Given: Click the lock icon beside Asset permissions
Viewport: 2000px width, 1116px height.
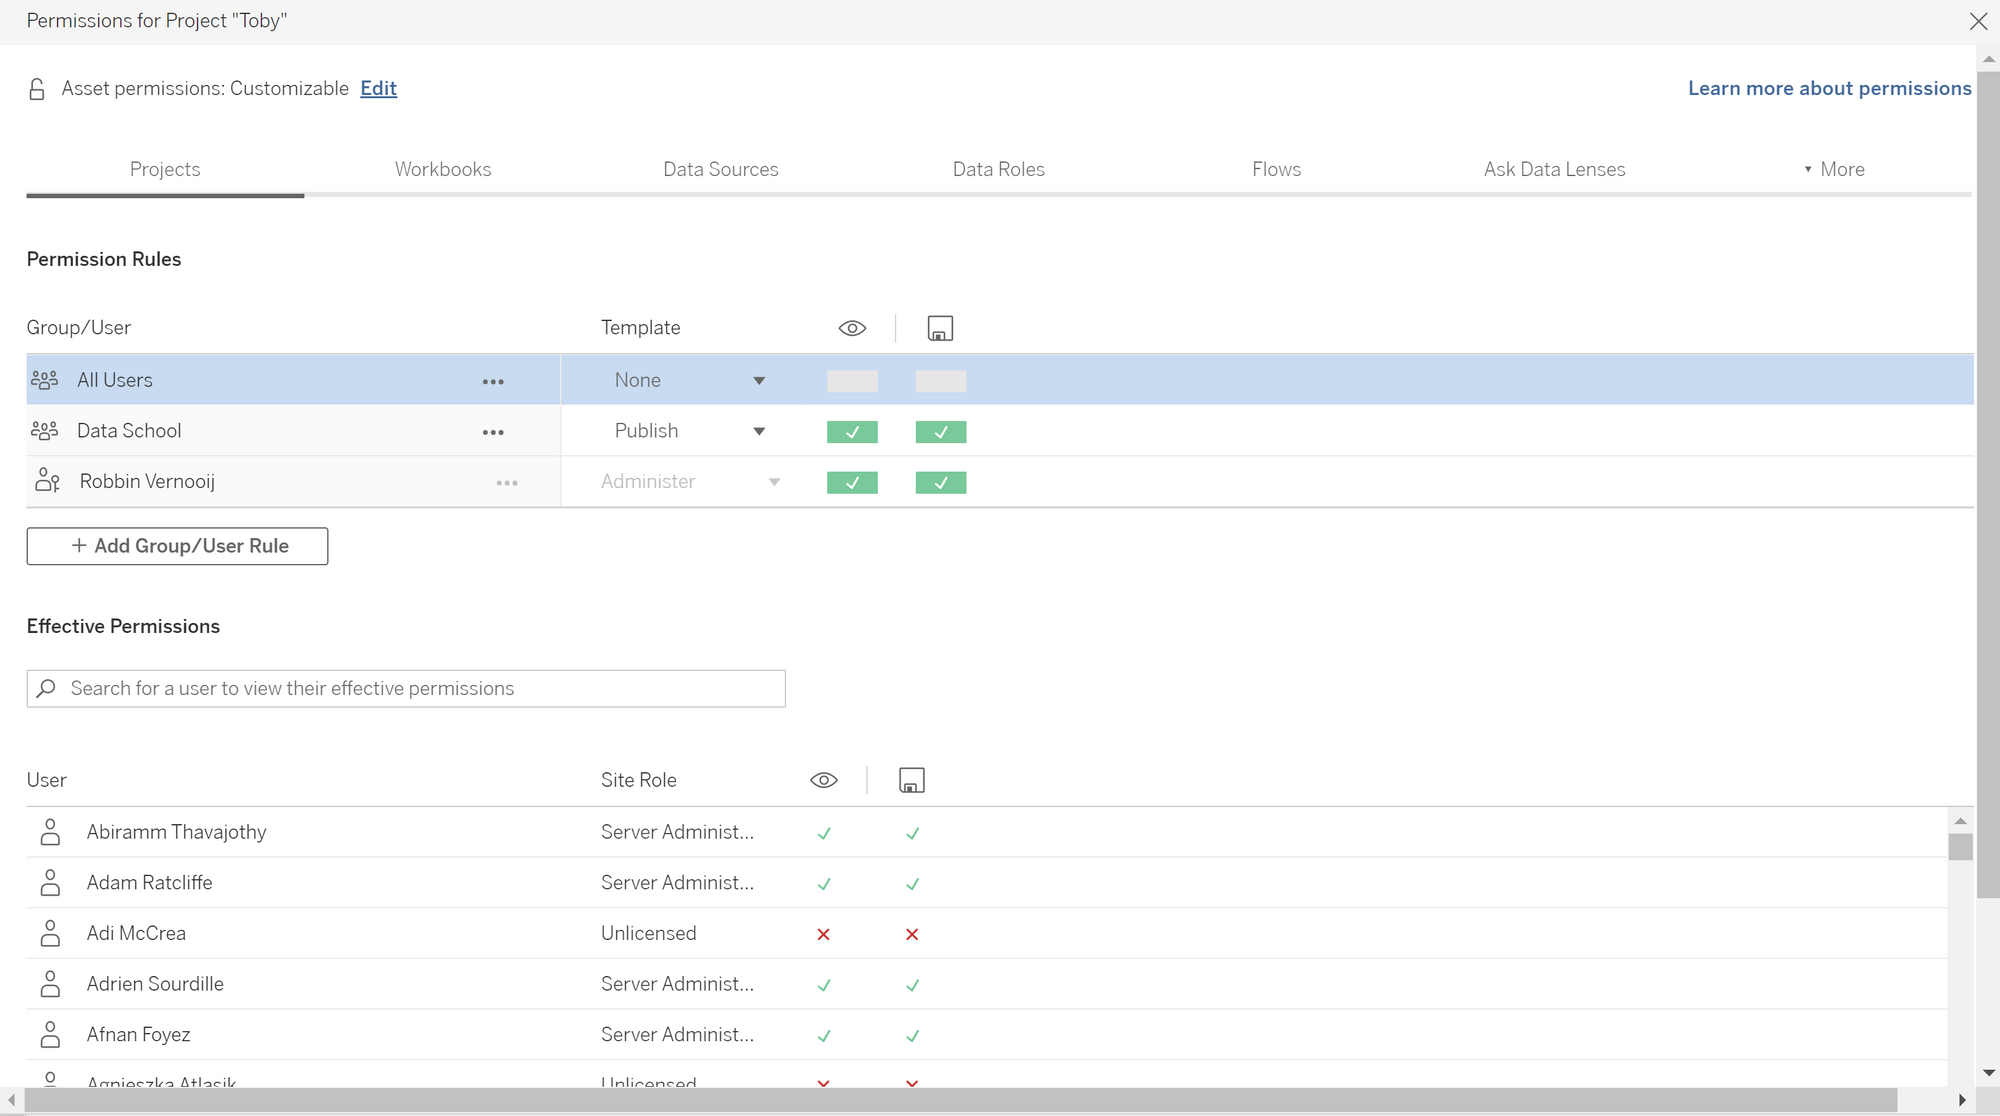Looking at the screenshot, I should click(x=37, y=89).
